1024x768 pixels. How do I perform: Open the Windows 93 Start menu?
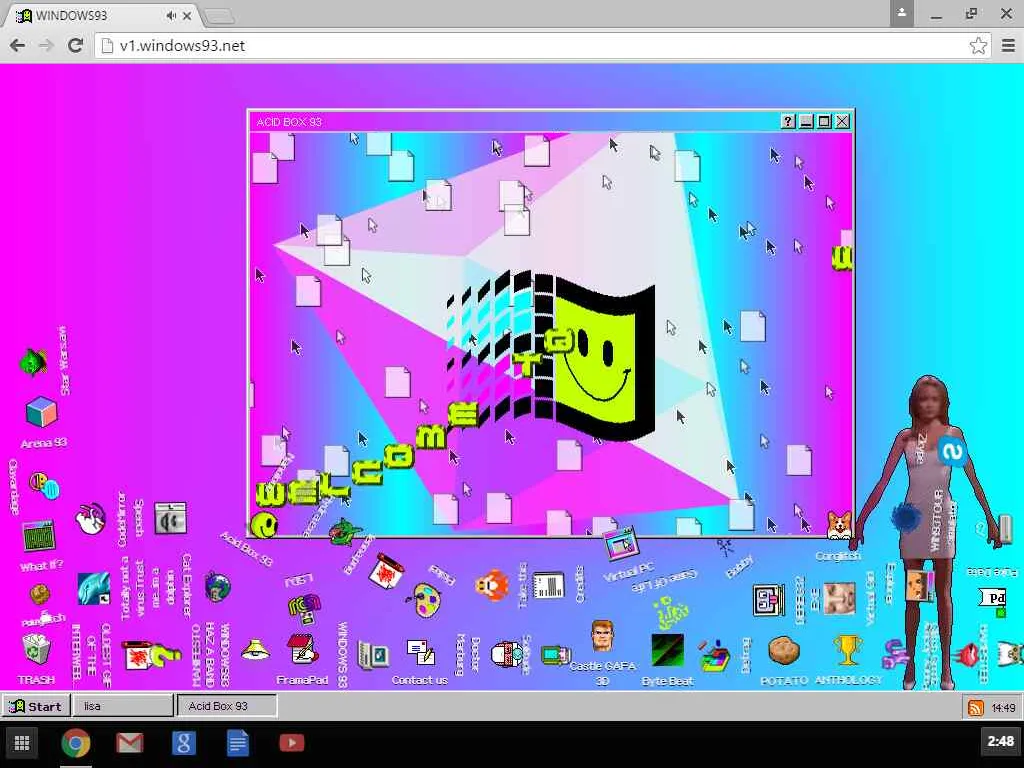[x=36, y=707]
